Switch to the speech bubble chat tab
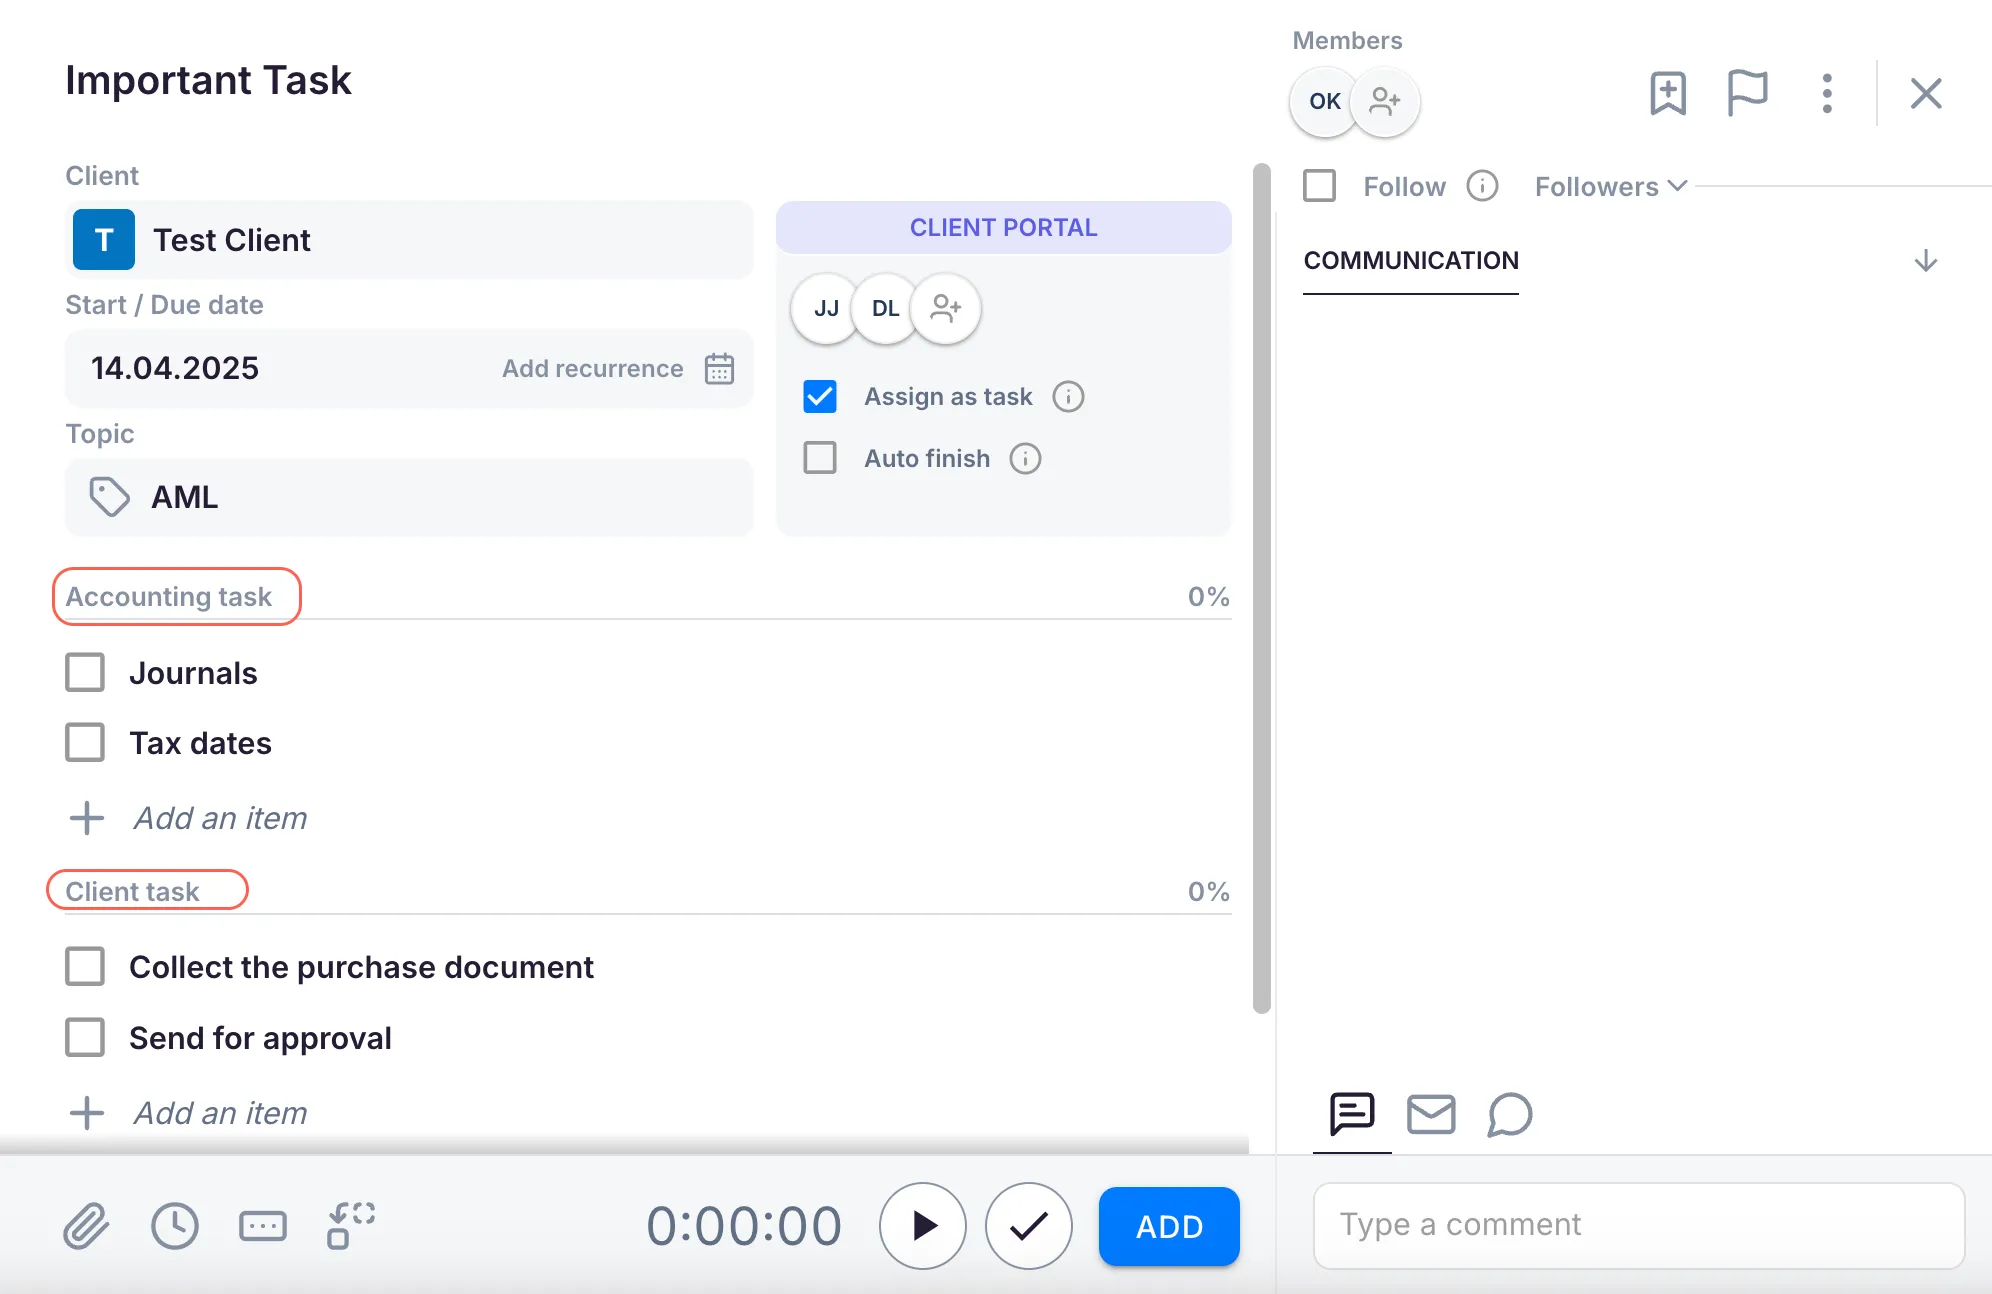 tap(1509, 1114)
